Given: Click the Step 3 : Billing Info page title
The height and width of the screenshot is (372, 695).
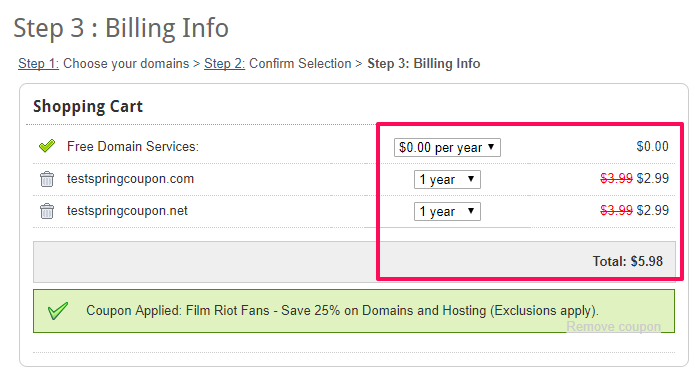Looking at the screenshot, I should (x=121, y=28).
